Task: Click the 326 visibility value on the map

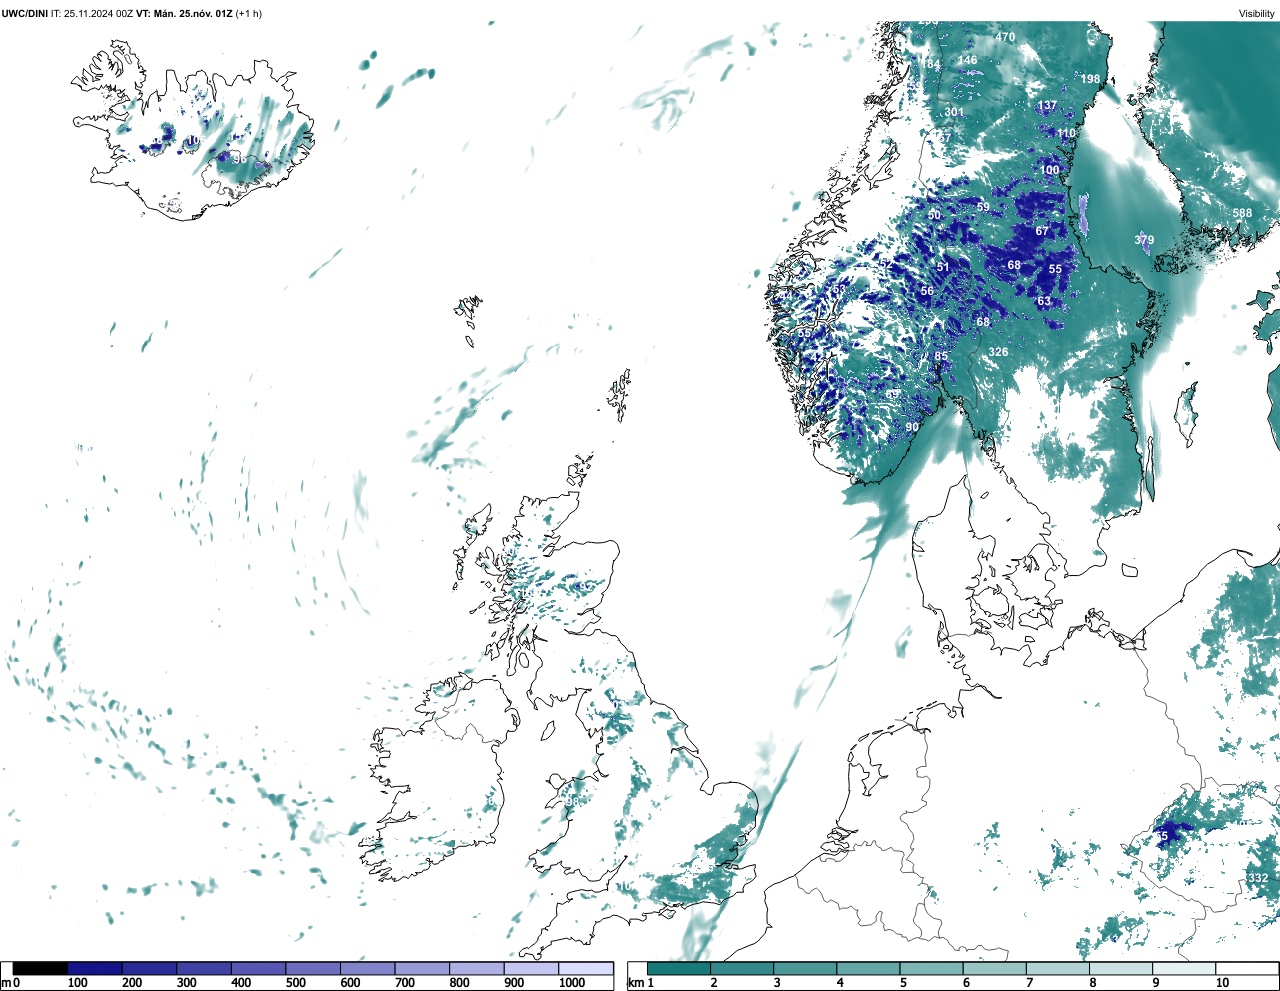Action: (998, 352)
